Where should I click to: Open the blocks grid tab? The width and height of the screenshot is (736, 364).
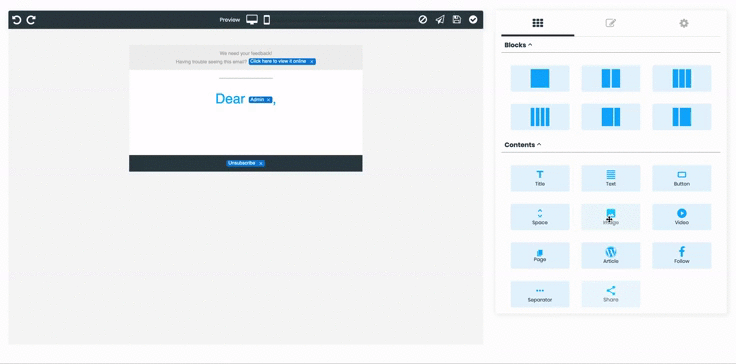pos(537,23)
